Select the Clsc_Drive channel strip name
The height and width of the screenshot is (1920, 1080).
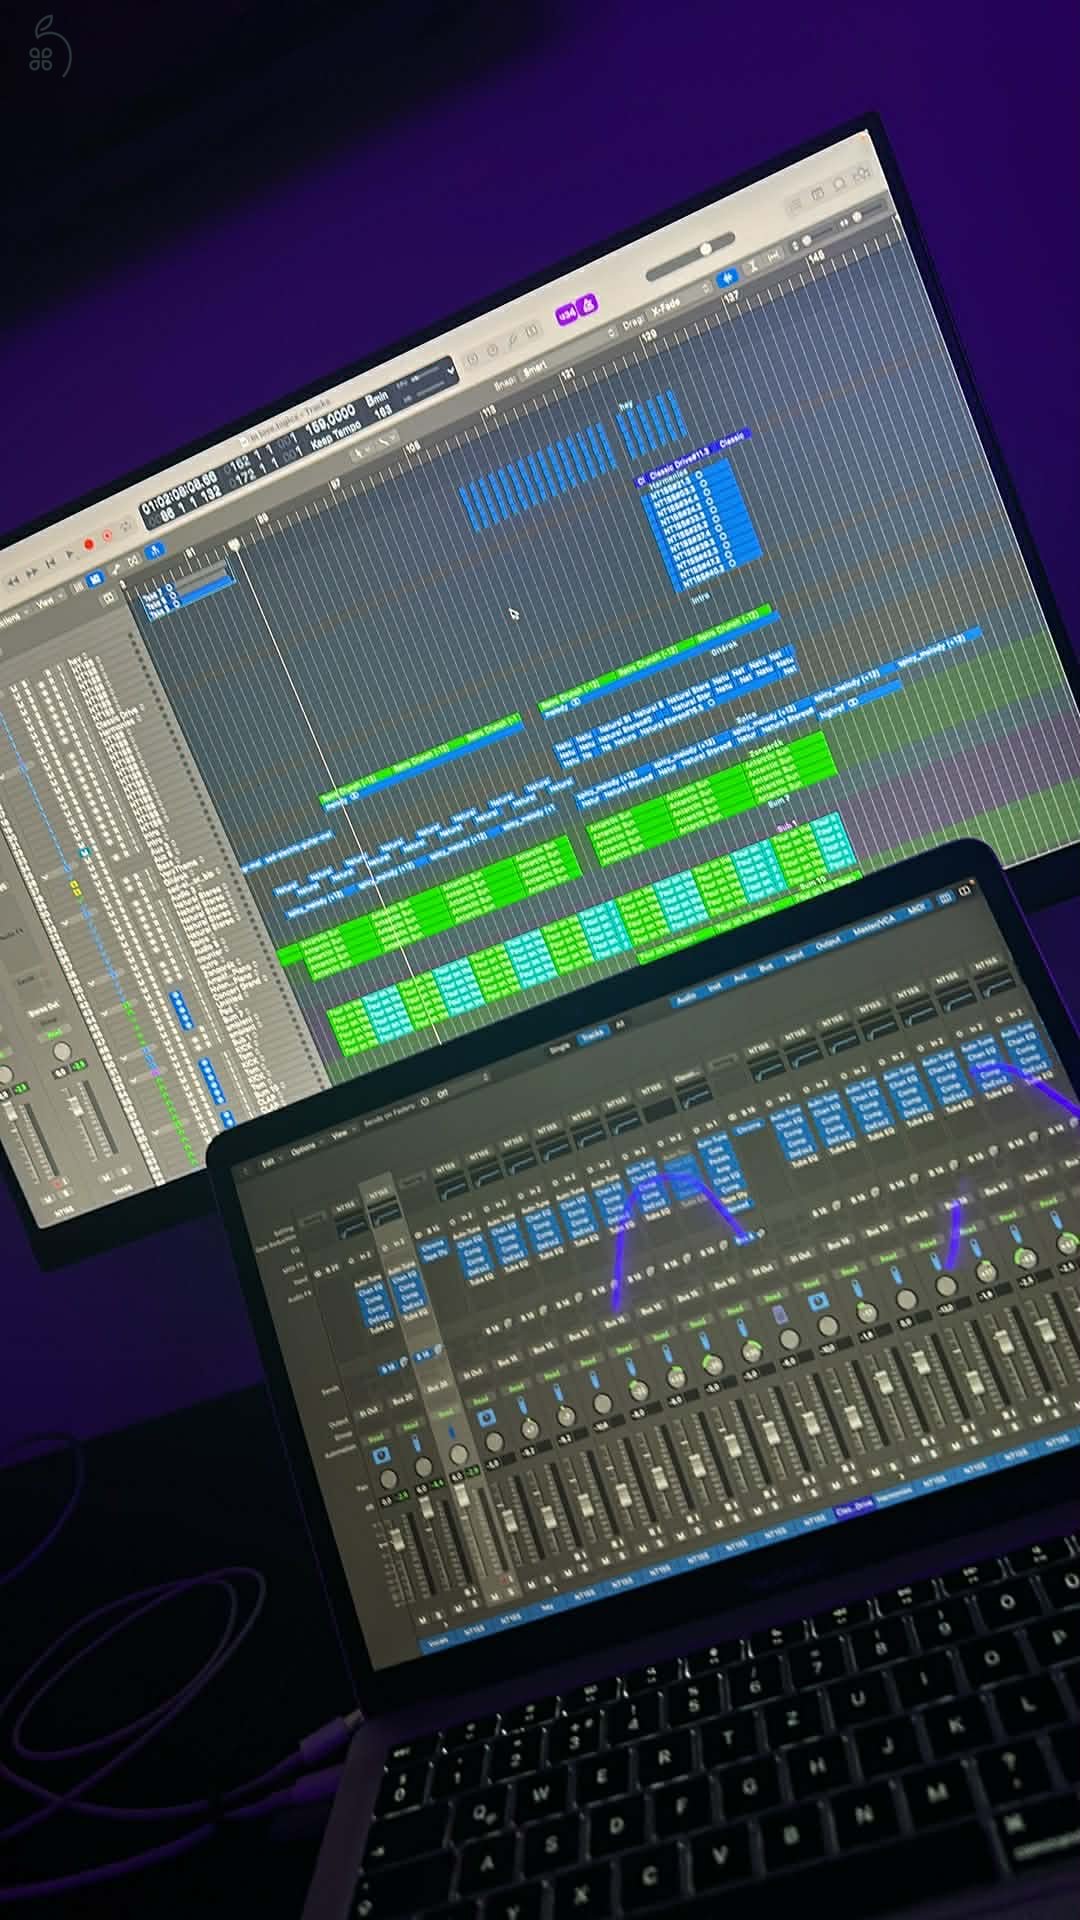tap(853, 1505)
